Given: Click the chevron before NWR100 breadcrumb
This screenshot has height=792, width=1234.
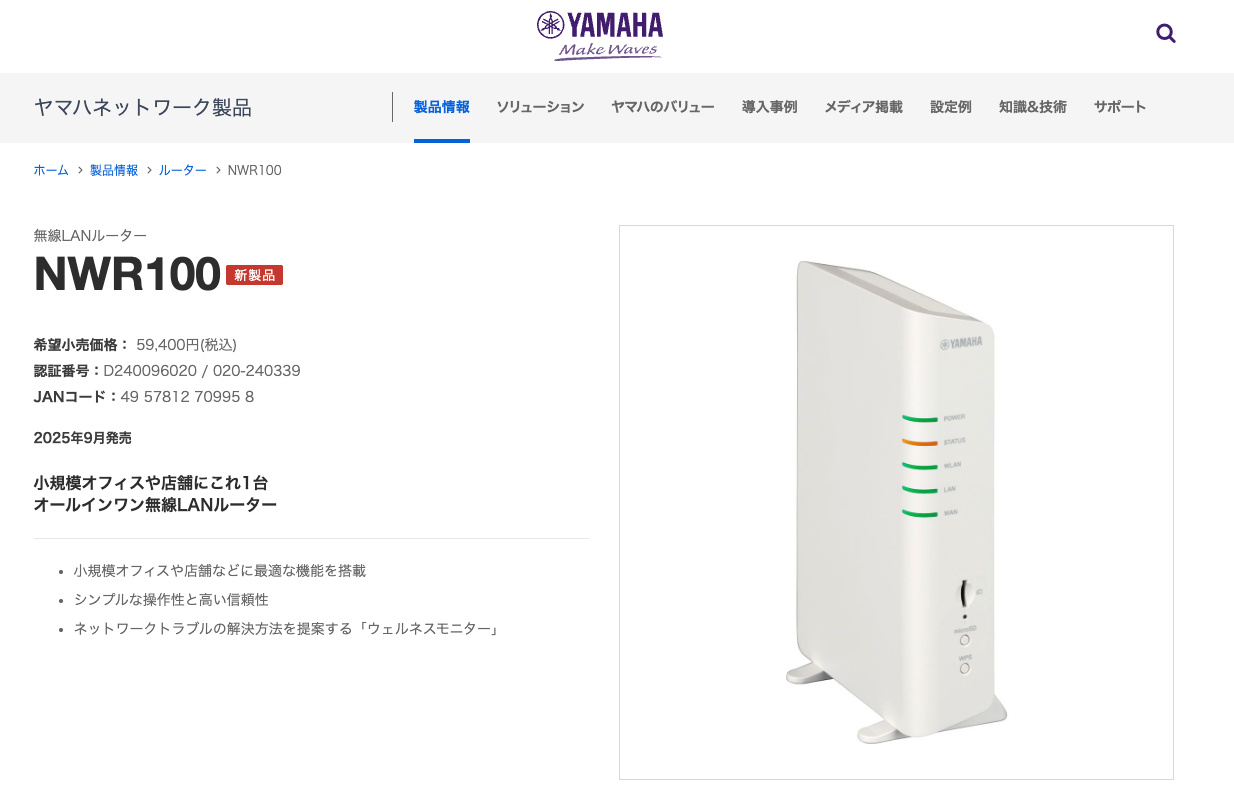Looking at the screenshot, I should pyautogui.click(x=218, y=170).
